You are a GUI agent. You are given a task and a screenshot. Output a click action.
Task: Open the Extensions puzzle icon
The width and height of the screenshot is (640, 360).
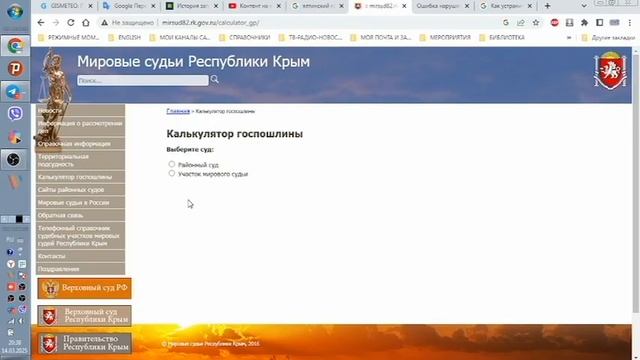584,23
